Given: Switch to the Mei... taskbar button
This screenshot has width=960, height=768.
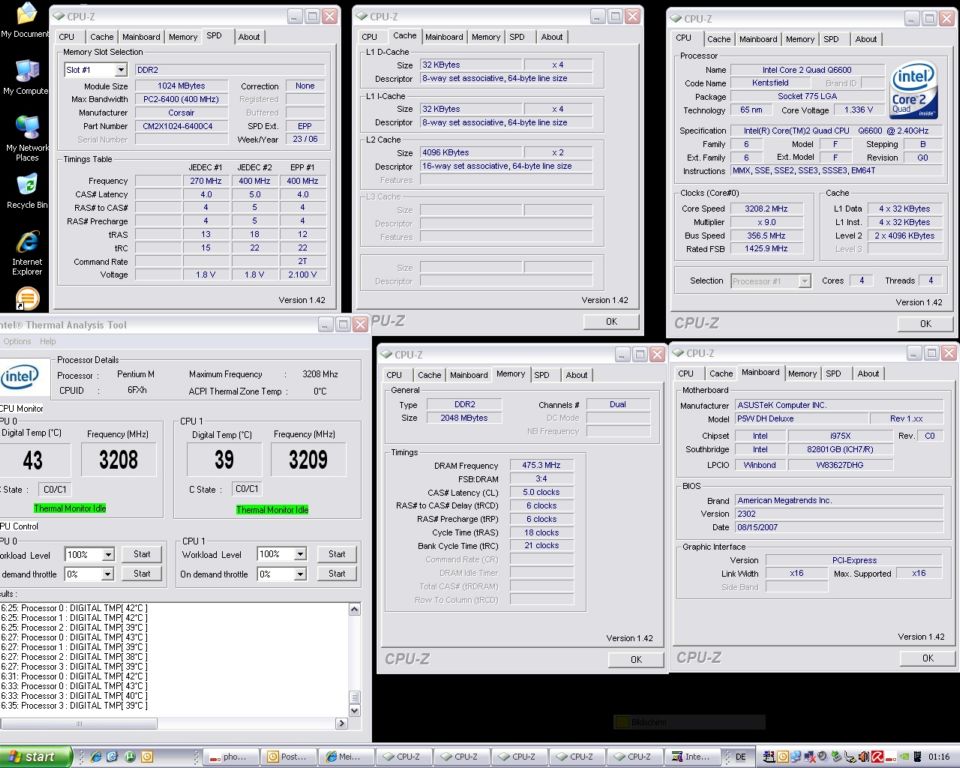Looking at the screenshot, I should 344,757.
